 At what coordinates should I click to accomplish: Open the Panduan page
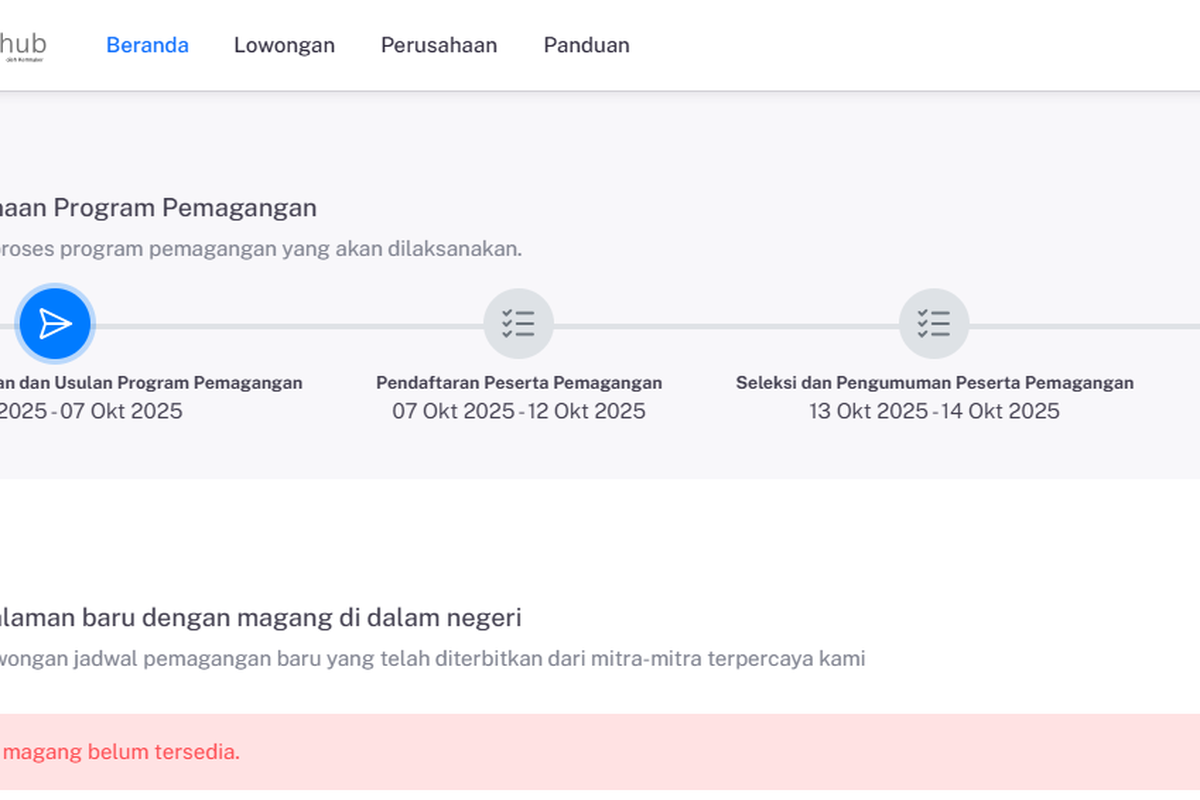[x=586, y=45]
